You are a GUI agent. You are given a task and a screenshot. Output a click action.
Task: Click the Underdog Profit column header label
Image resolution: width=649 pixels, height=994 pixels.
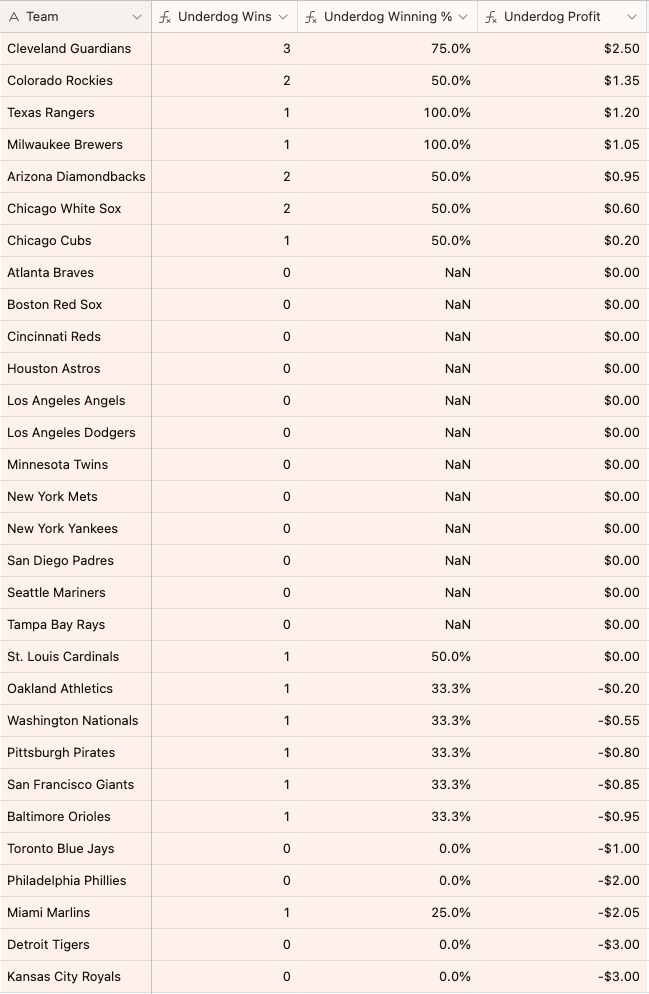[552, 17]
